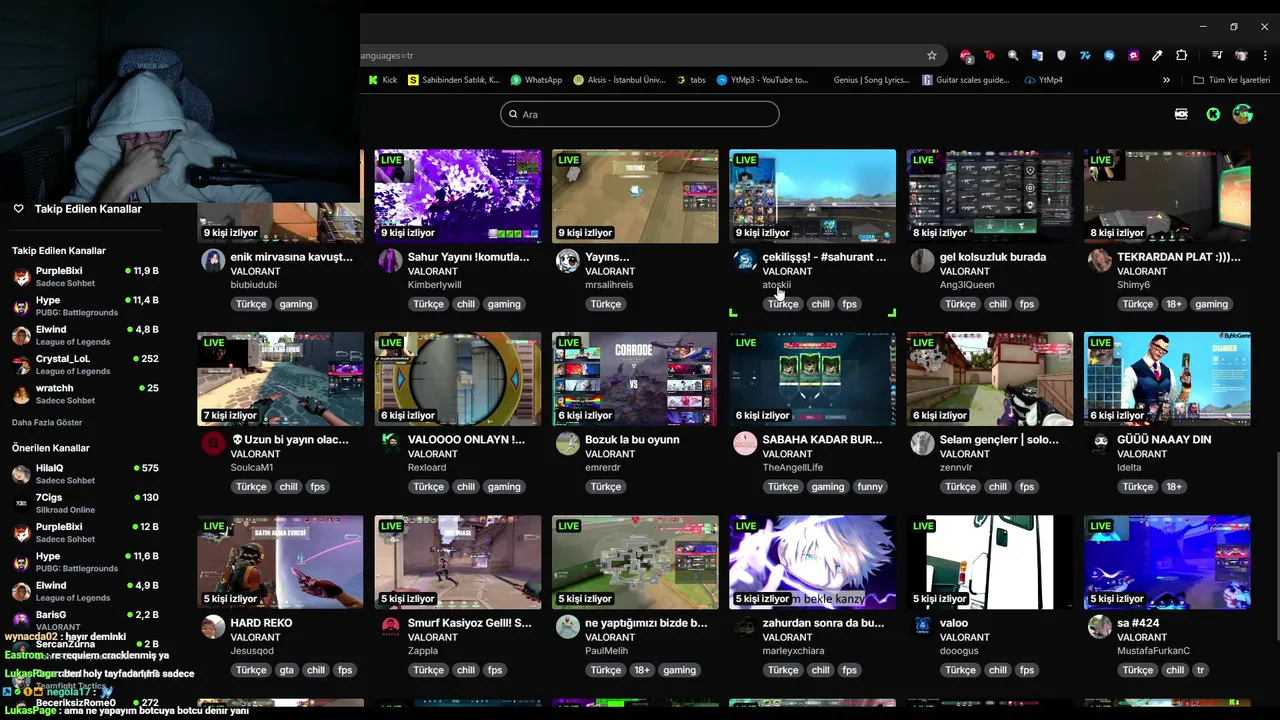Expand the hidden bookmarks overflow chevron
This screenshot has height=720, width=1280.
click(1166, 80)
